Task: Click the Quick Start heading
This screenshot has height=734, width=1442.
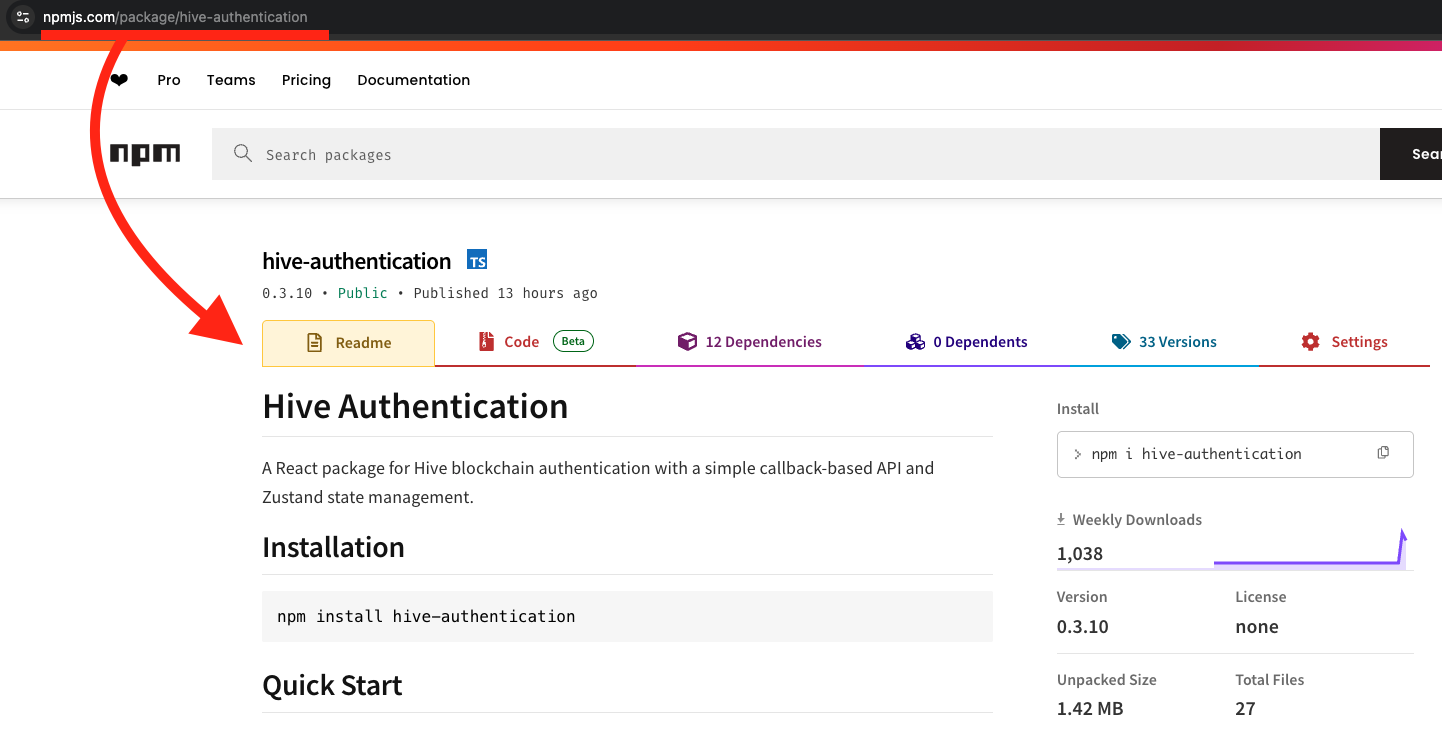Action: tap(332, 685)
